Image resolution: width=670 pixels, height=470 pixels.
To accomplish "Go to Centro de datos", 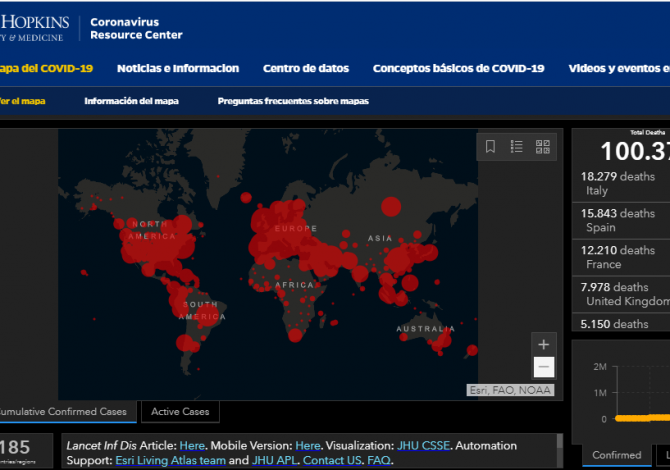I will click(x=306, y=68).
